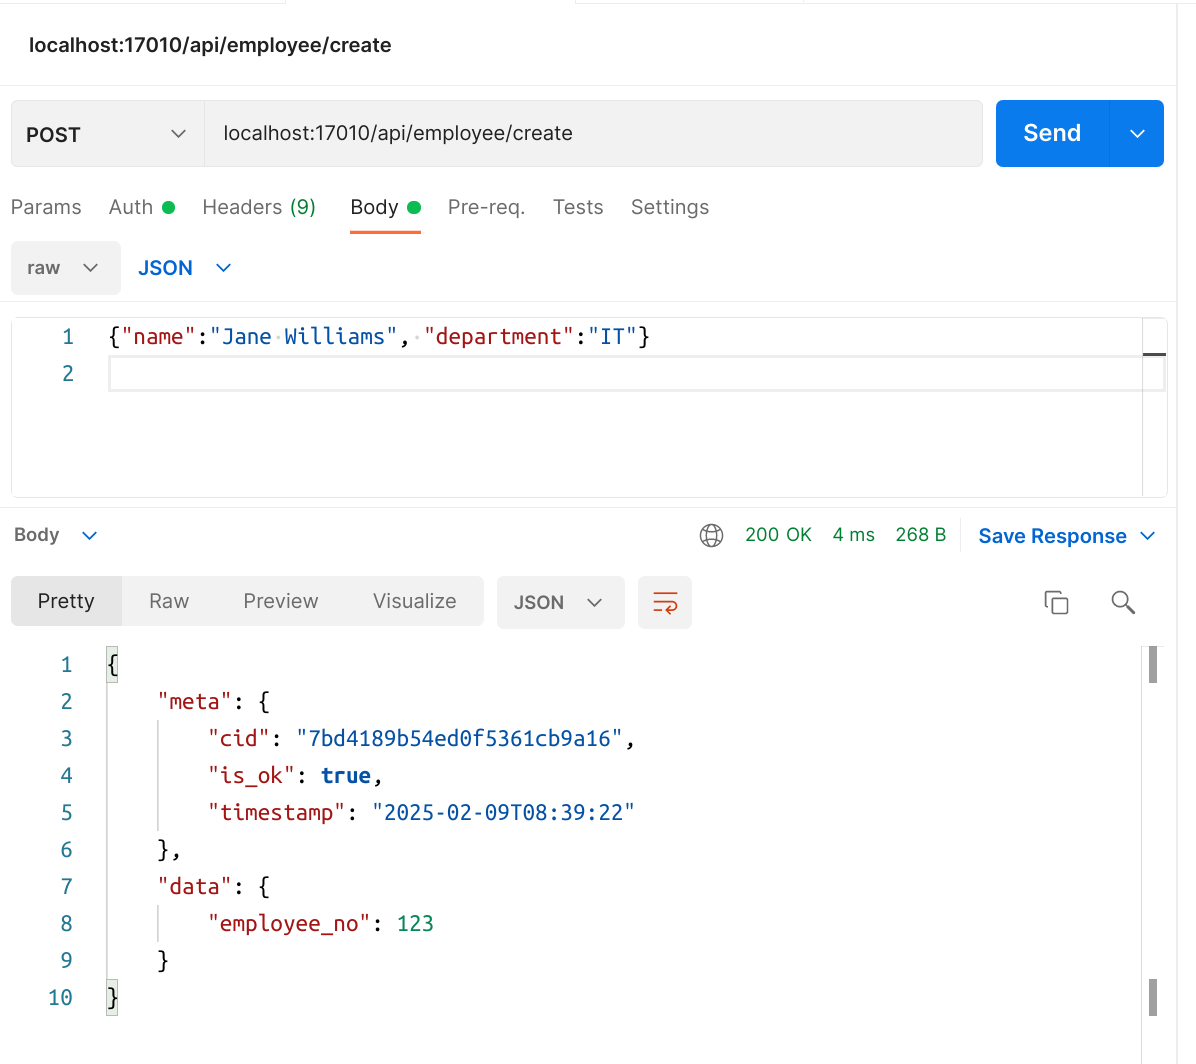Click the globe network information icon
The width and height of the screenshot is (1196, 1064).
711,535
